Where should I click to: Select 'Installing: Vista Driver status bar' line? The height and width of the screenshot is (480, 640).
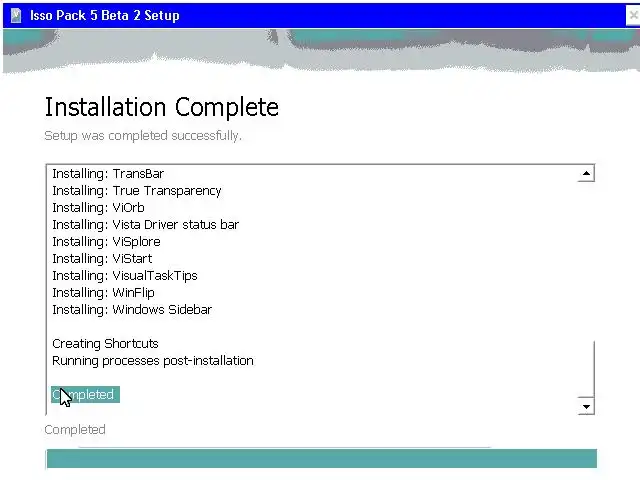click(145, 225)
